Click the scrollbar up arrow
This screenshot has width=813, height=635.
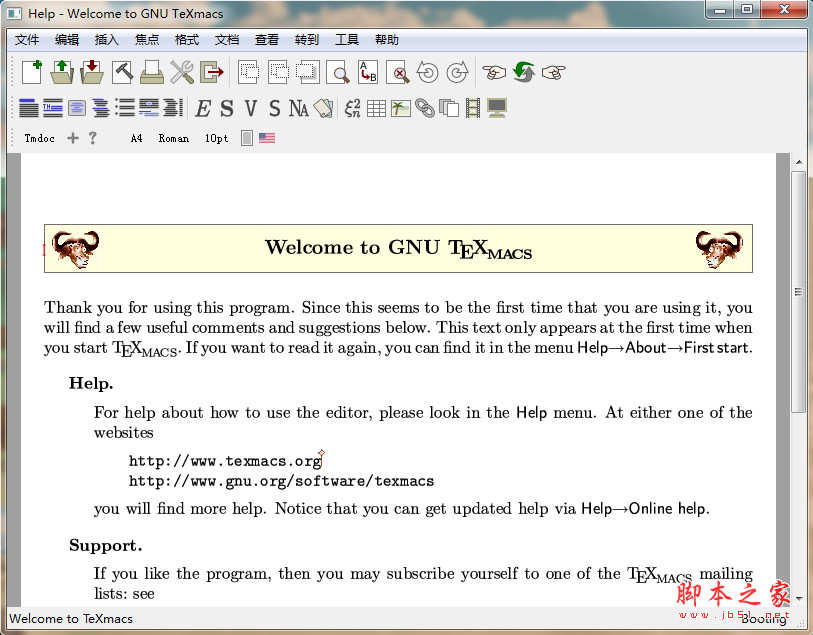(799, 162)
